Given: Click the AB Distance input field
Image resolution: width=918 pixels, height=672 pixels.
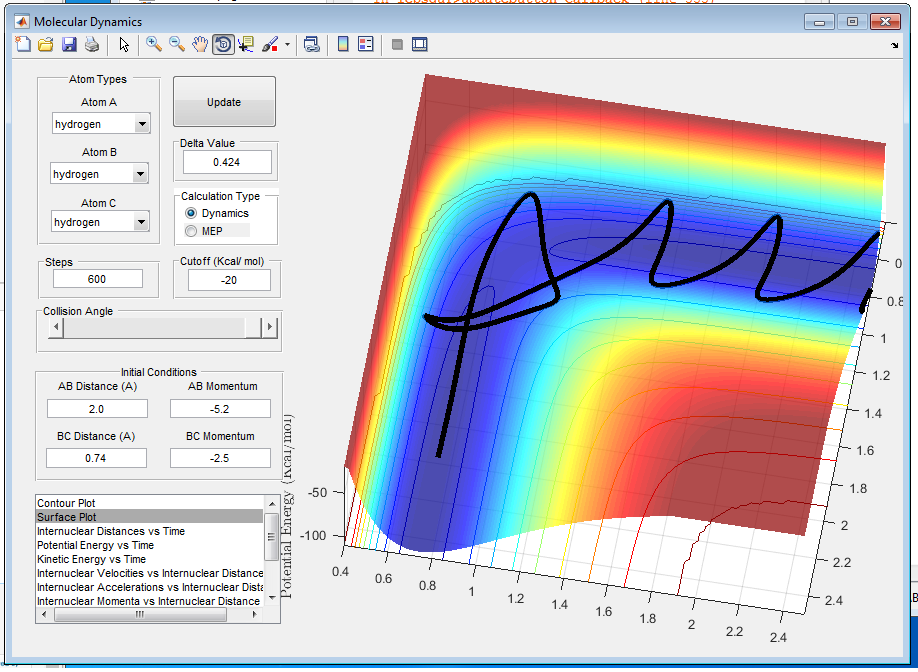Looking at the screenshot, I should point(97,408).
